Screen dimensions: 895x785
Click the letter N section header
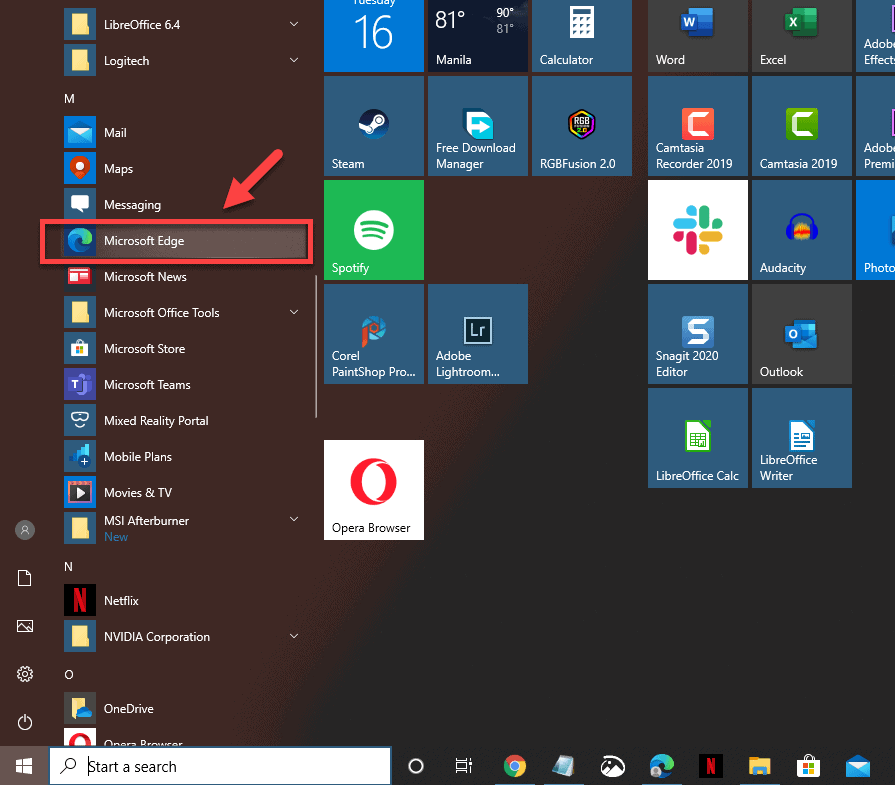tap(68, 567)
